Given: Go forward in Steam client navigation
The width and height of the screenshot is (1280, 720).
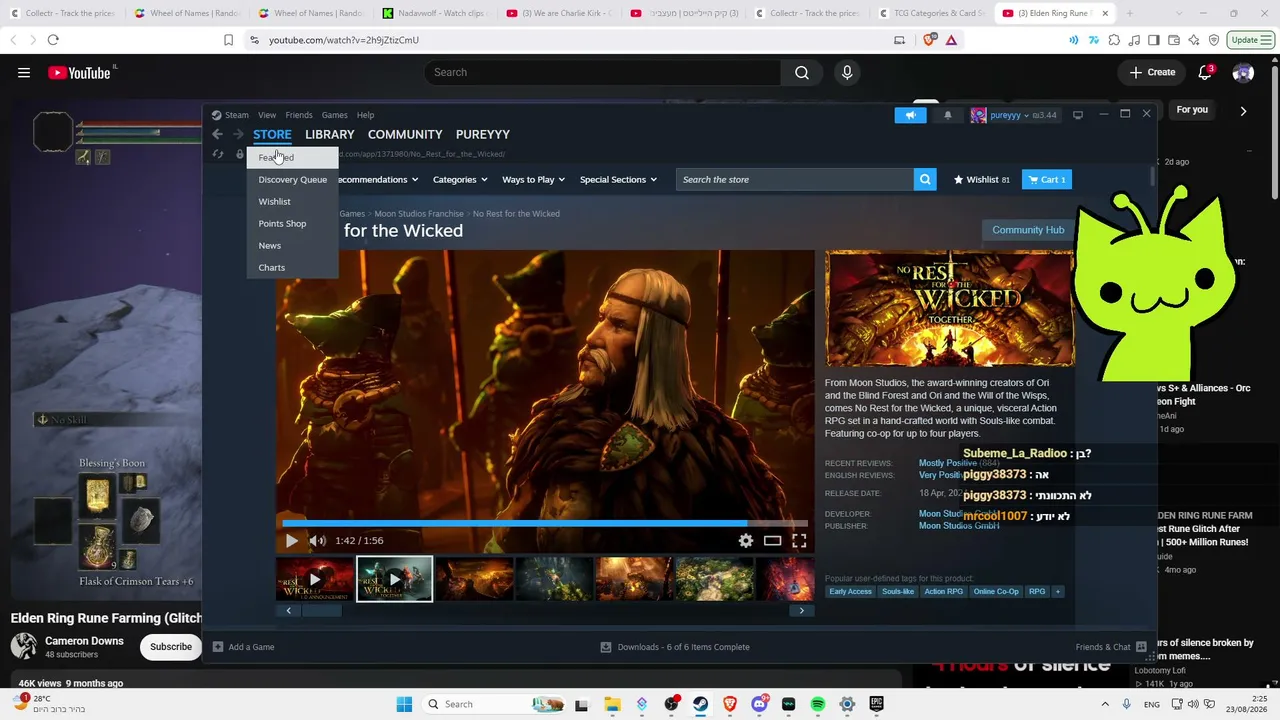Looking at the screenshot, I should 238,134.
